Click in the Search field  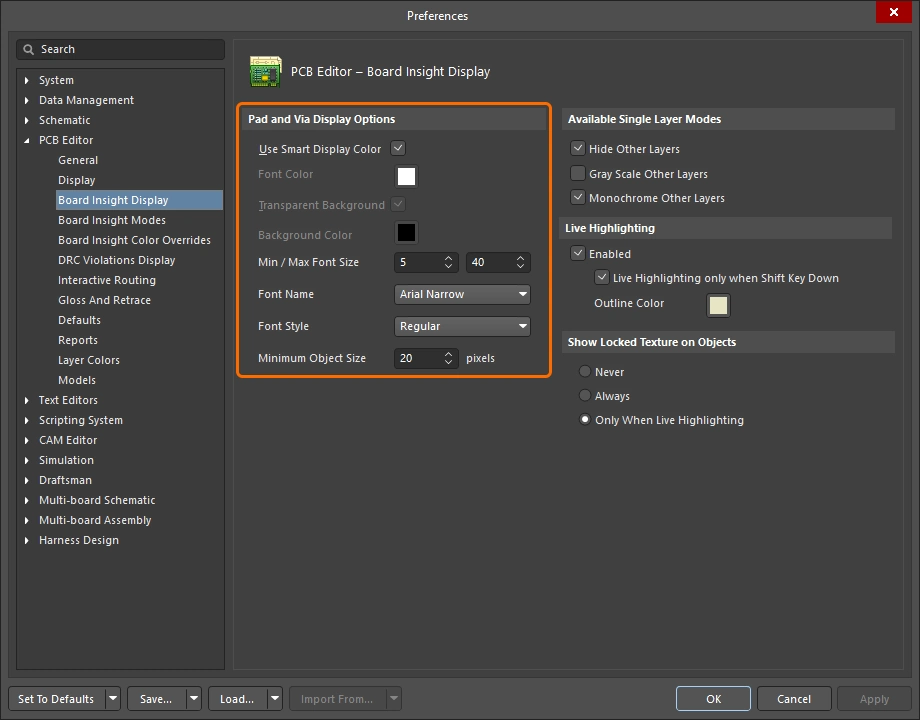click(128, 49)
